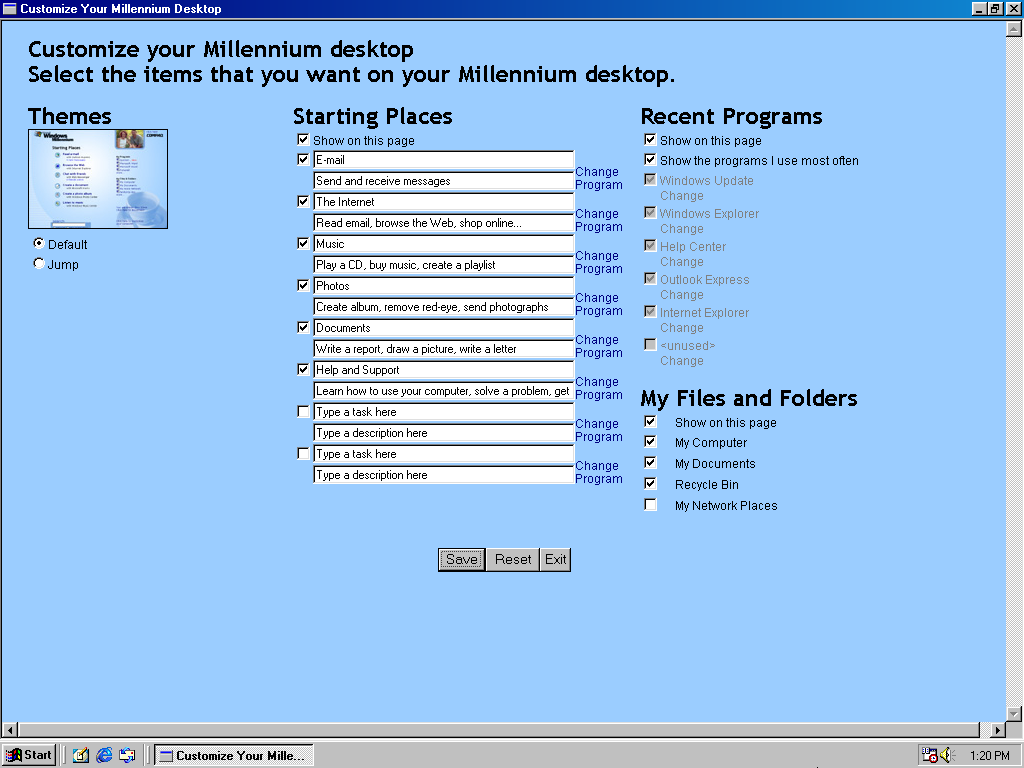Image resolution: width=1024 pixels, height=768 pixels.
Task: Click the <unused> program checkbox
Action: (650, 344)
